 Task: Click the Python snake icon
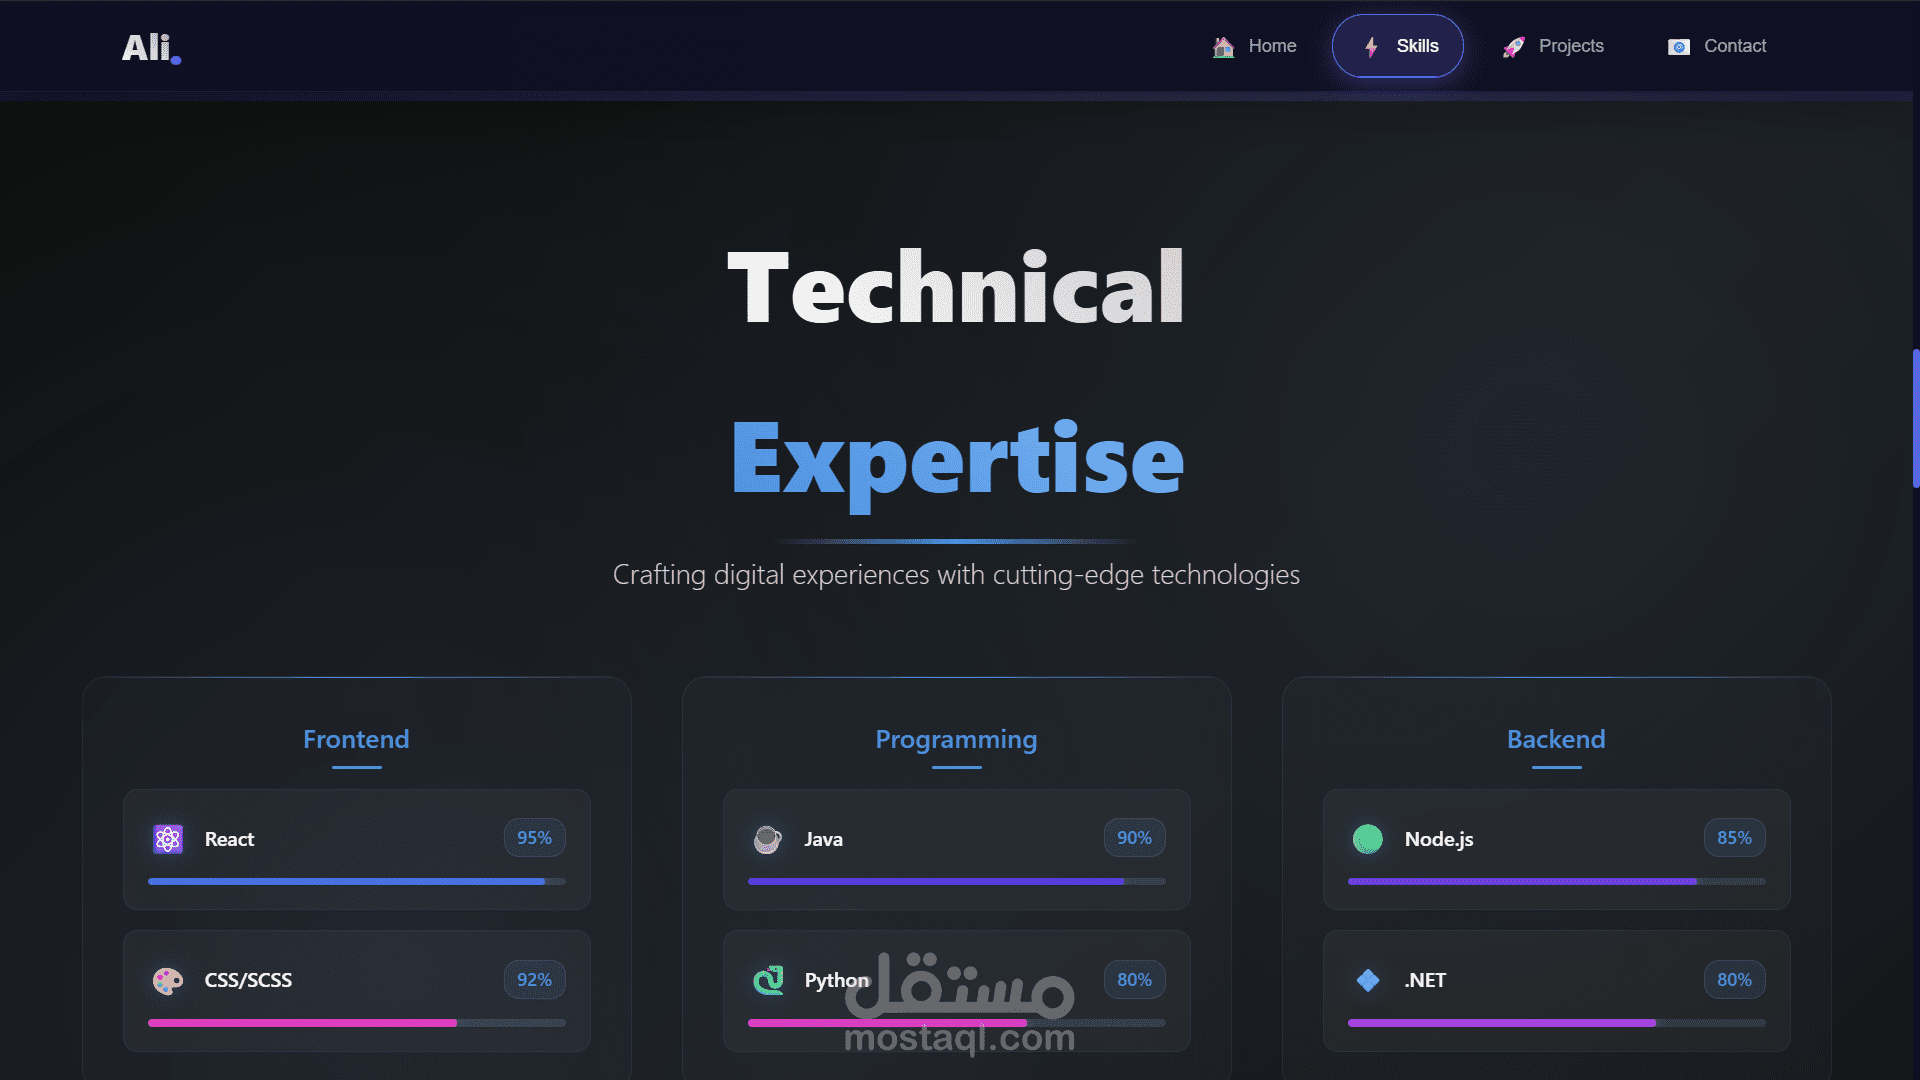pyautogui.click(x=768, y=981)
